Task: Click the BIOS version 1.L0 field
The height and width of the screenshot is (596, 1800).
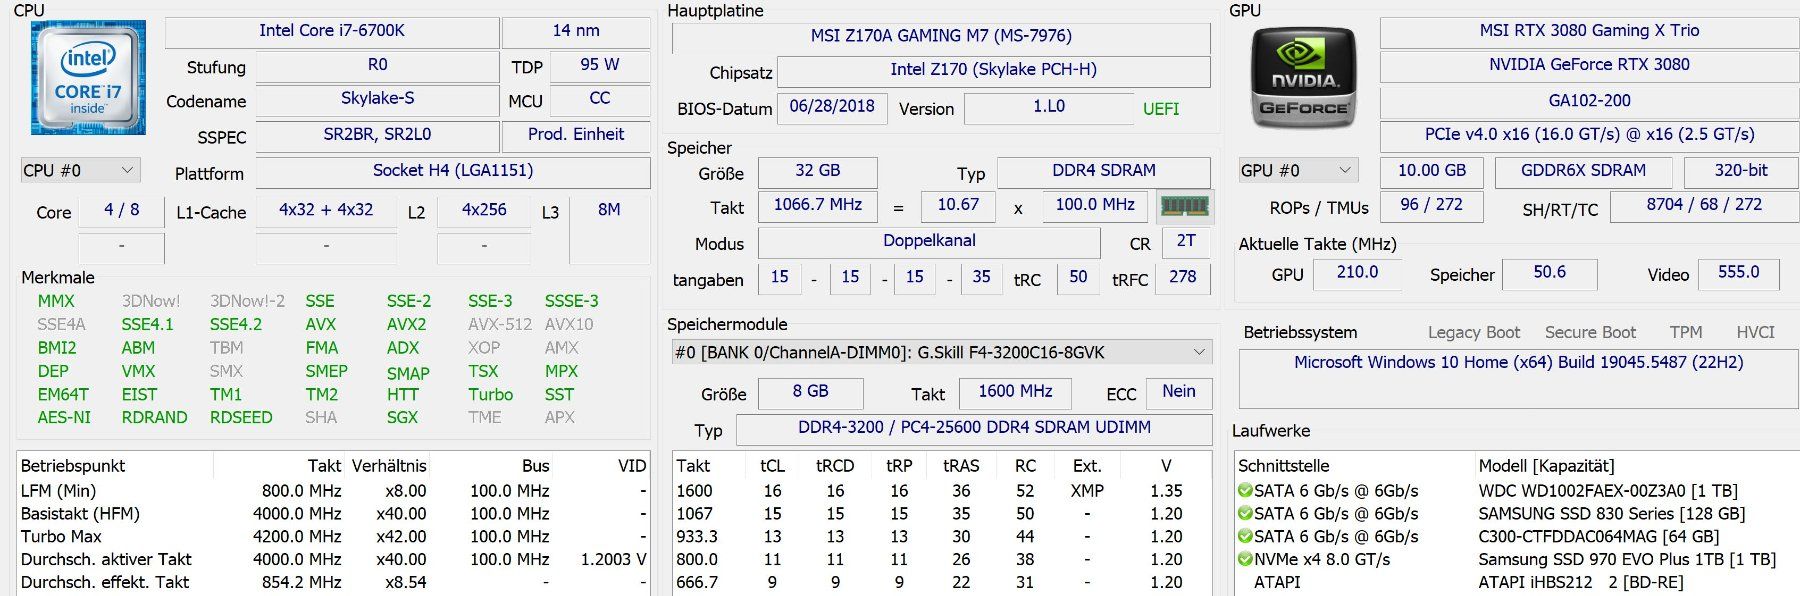Action: click(x=1049, y=108)
